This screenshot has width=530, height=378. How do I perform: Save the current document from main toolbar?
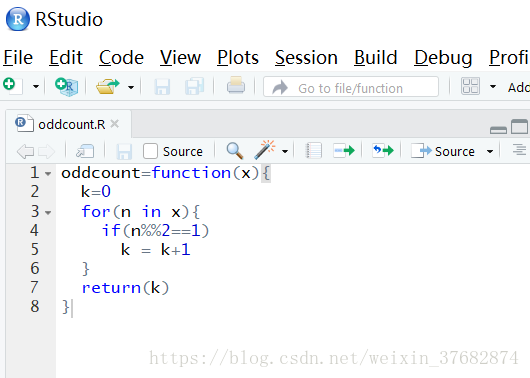coord(162,87)
